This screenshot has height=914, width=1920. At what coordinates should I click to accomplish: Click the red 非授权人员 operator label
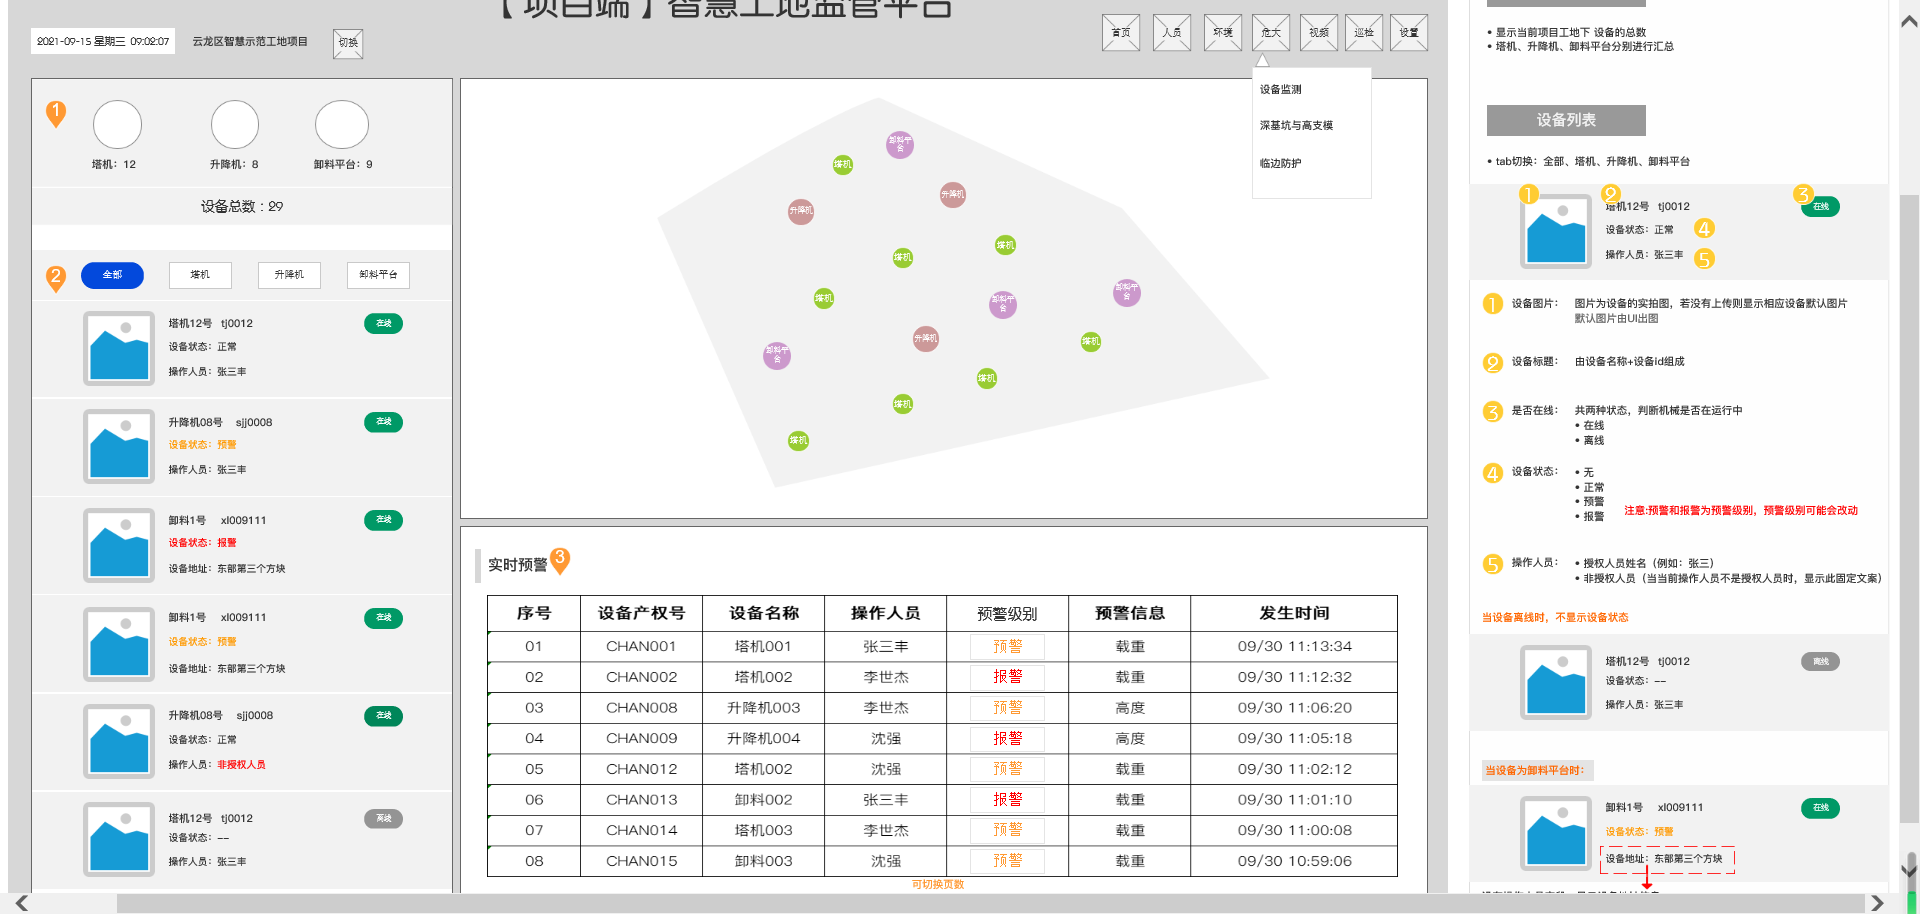[x=241, y=765]
